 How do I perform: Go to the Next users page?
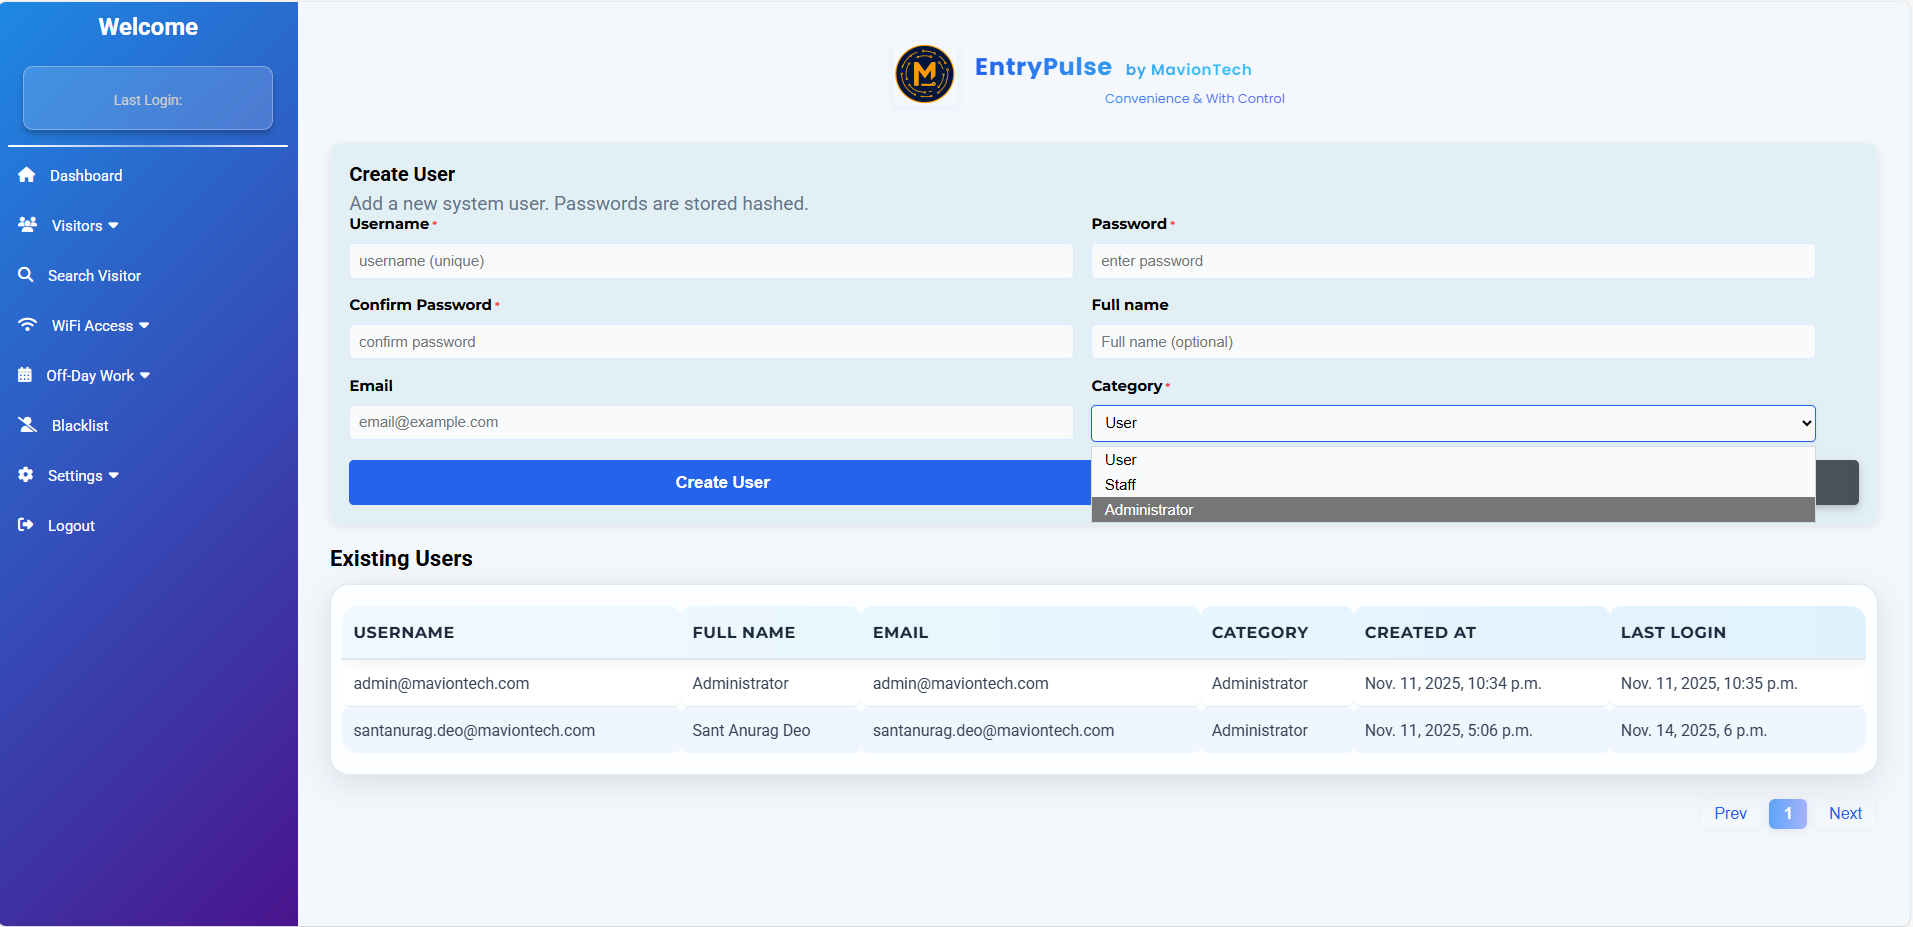1844,814
